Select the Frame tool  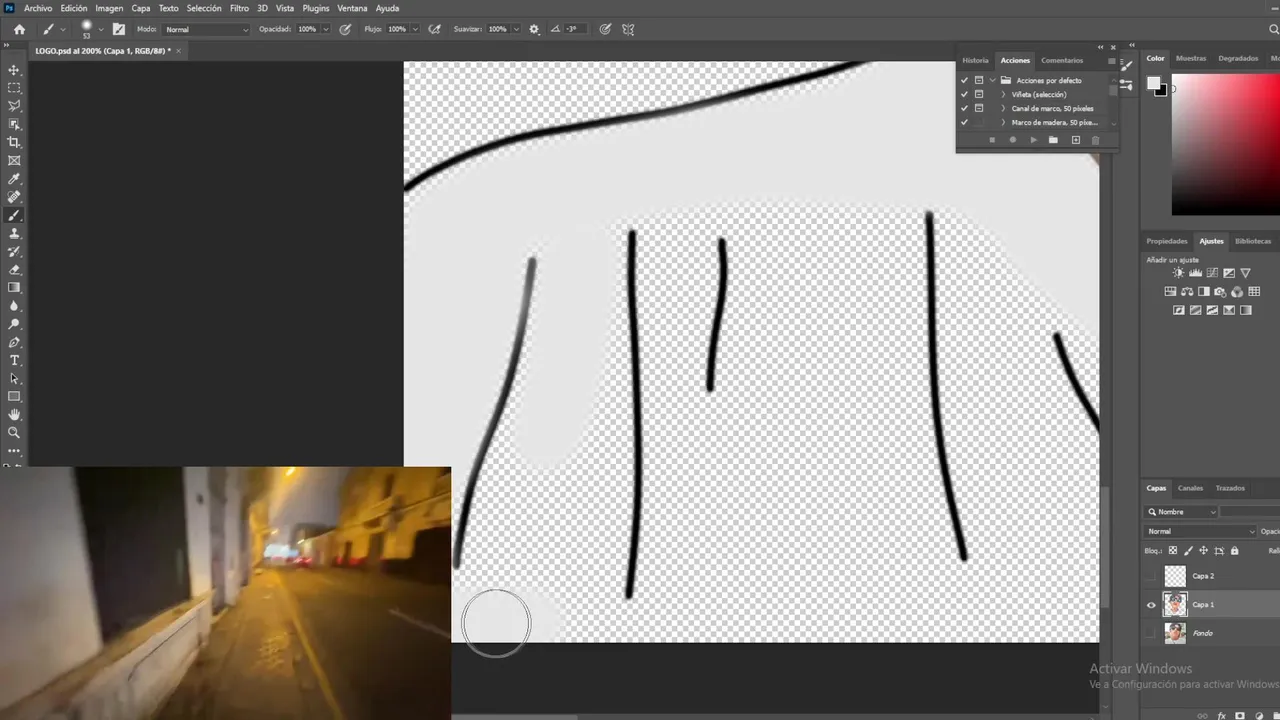point(14,160)
